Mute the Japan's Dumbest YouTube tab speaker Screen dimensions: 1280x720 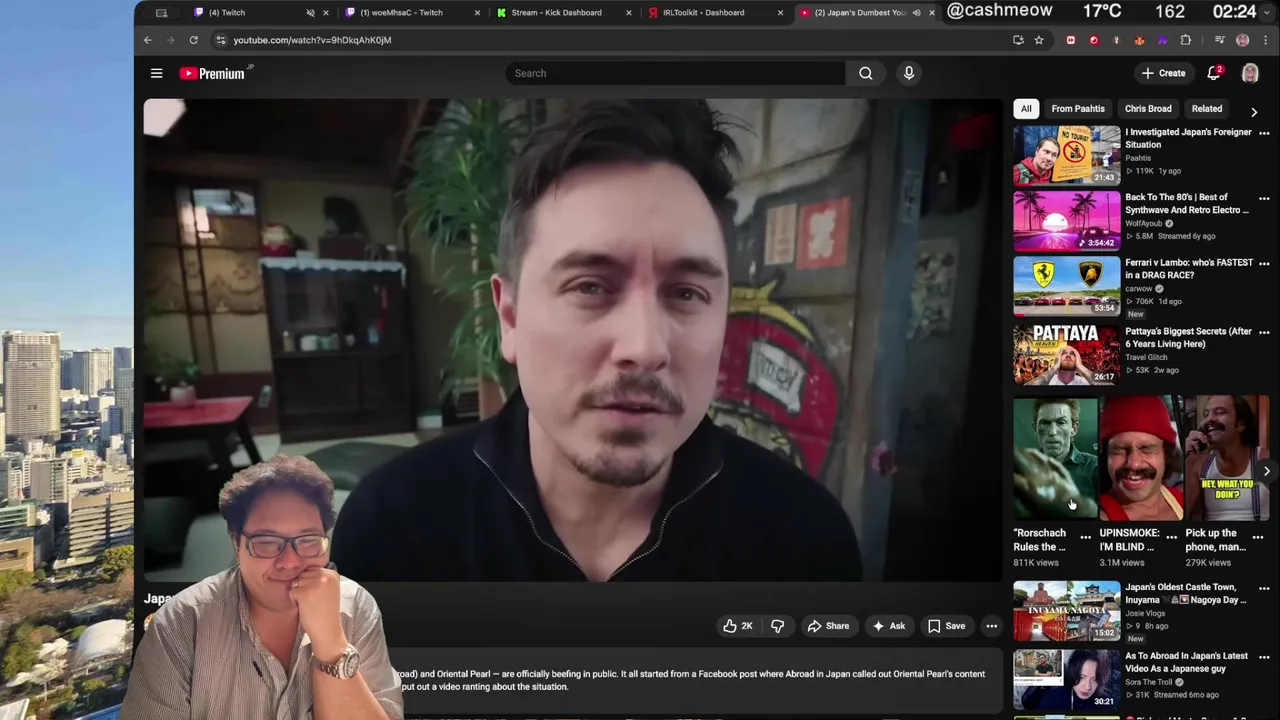pos(916,13)
